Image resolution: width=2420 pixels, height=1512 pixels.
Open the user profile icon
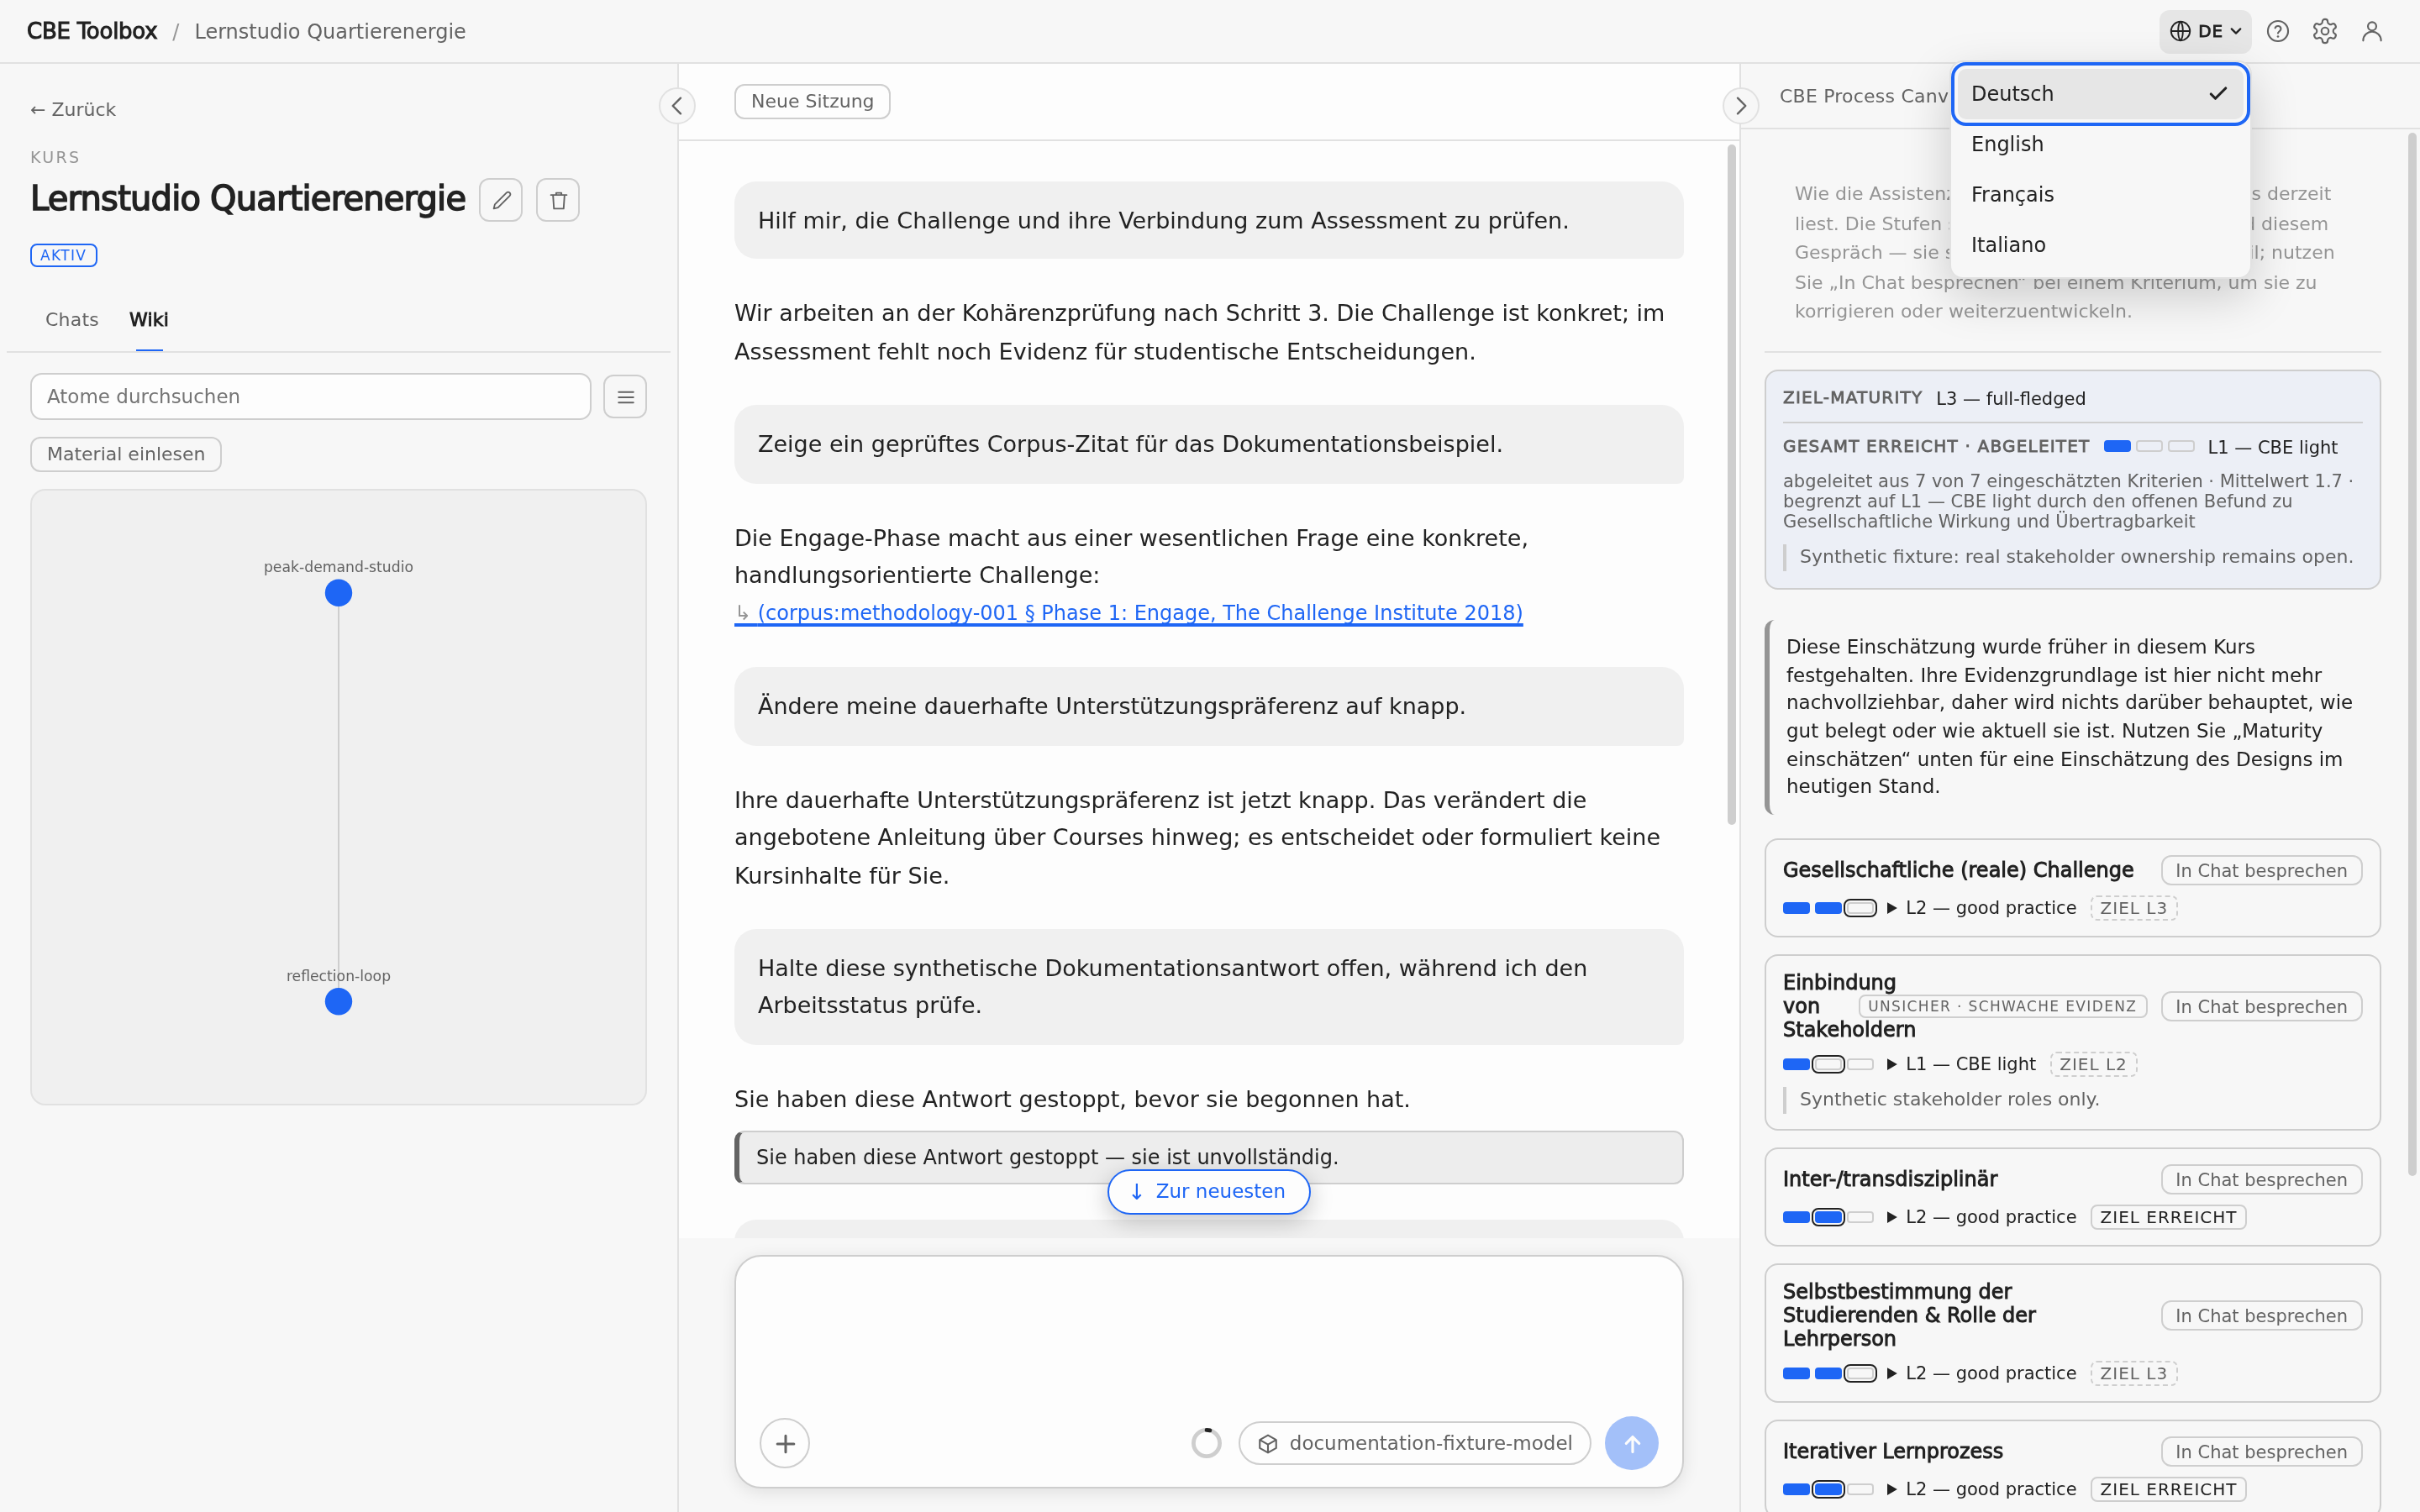coord(2371,31)
